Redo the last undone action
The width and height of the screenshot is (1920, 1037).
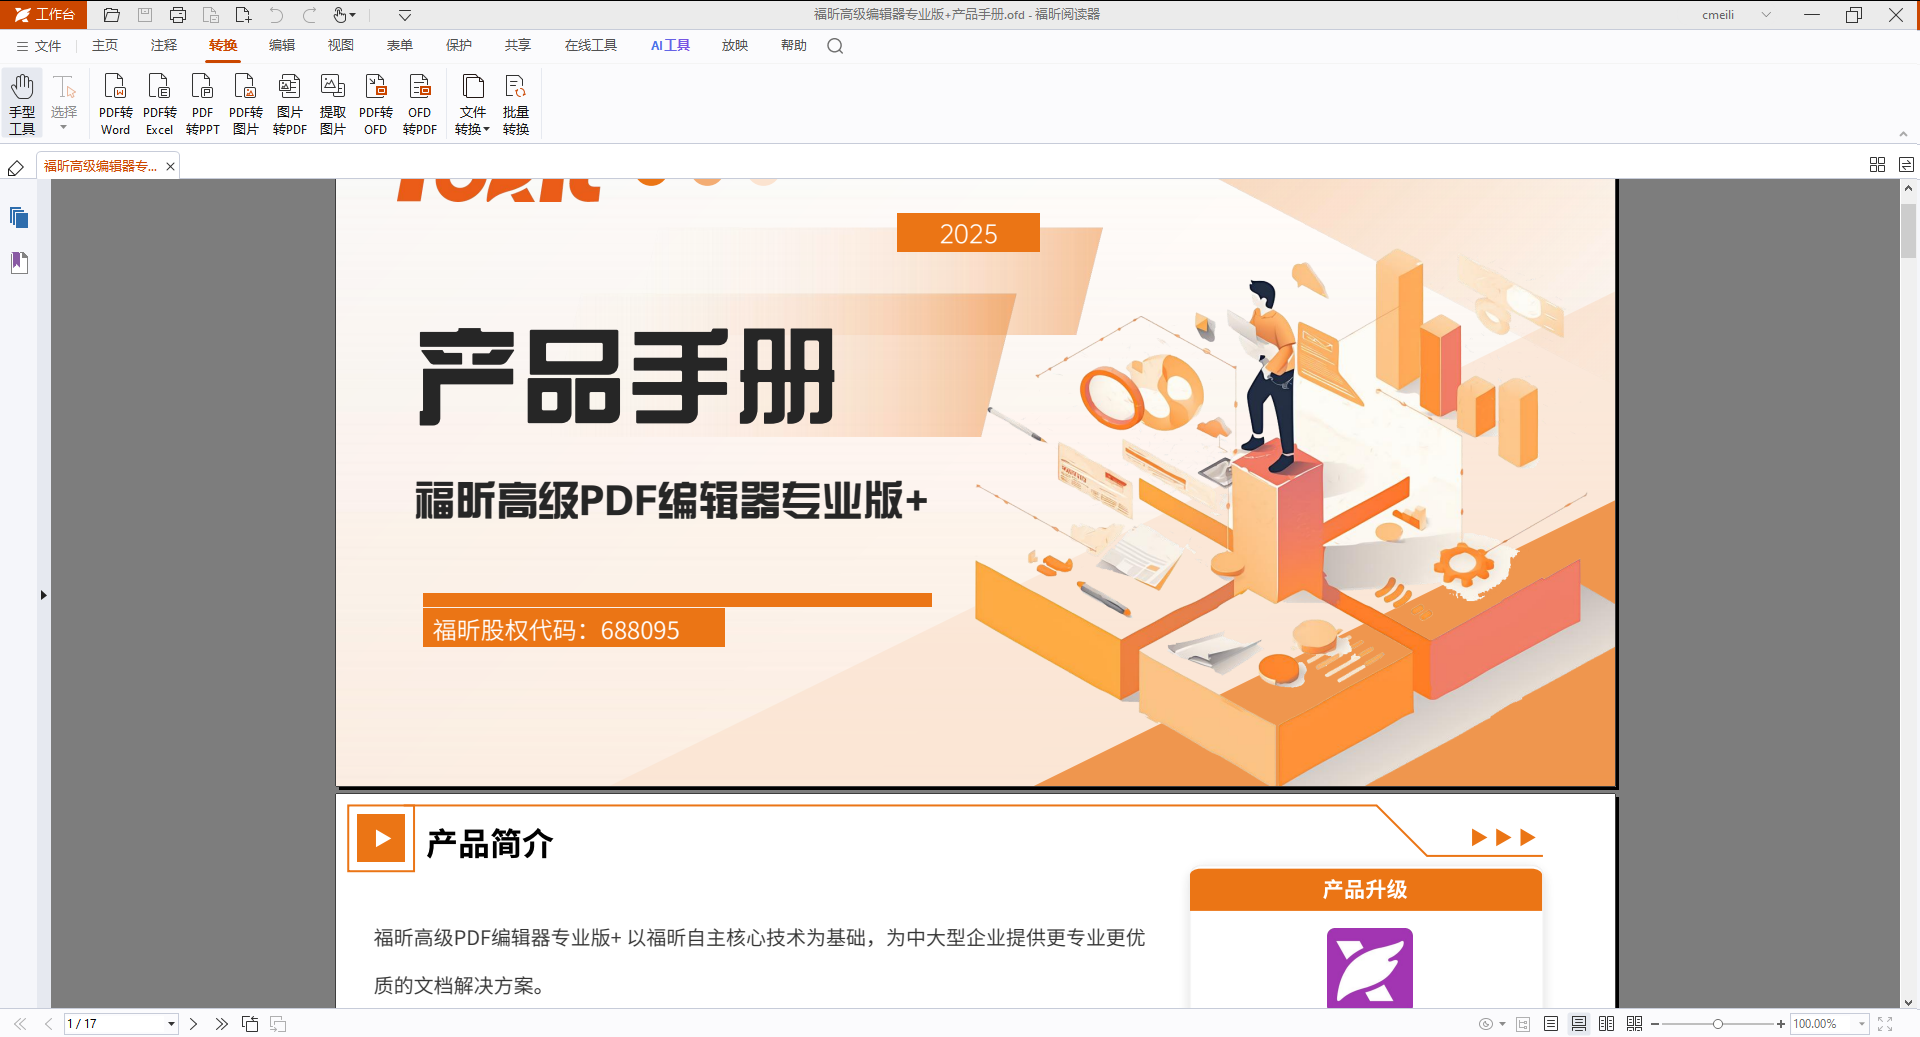[309, 15]
